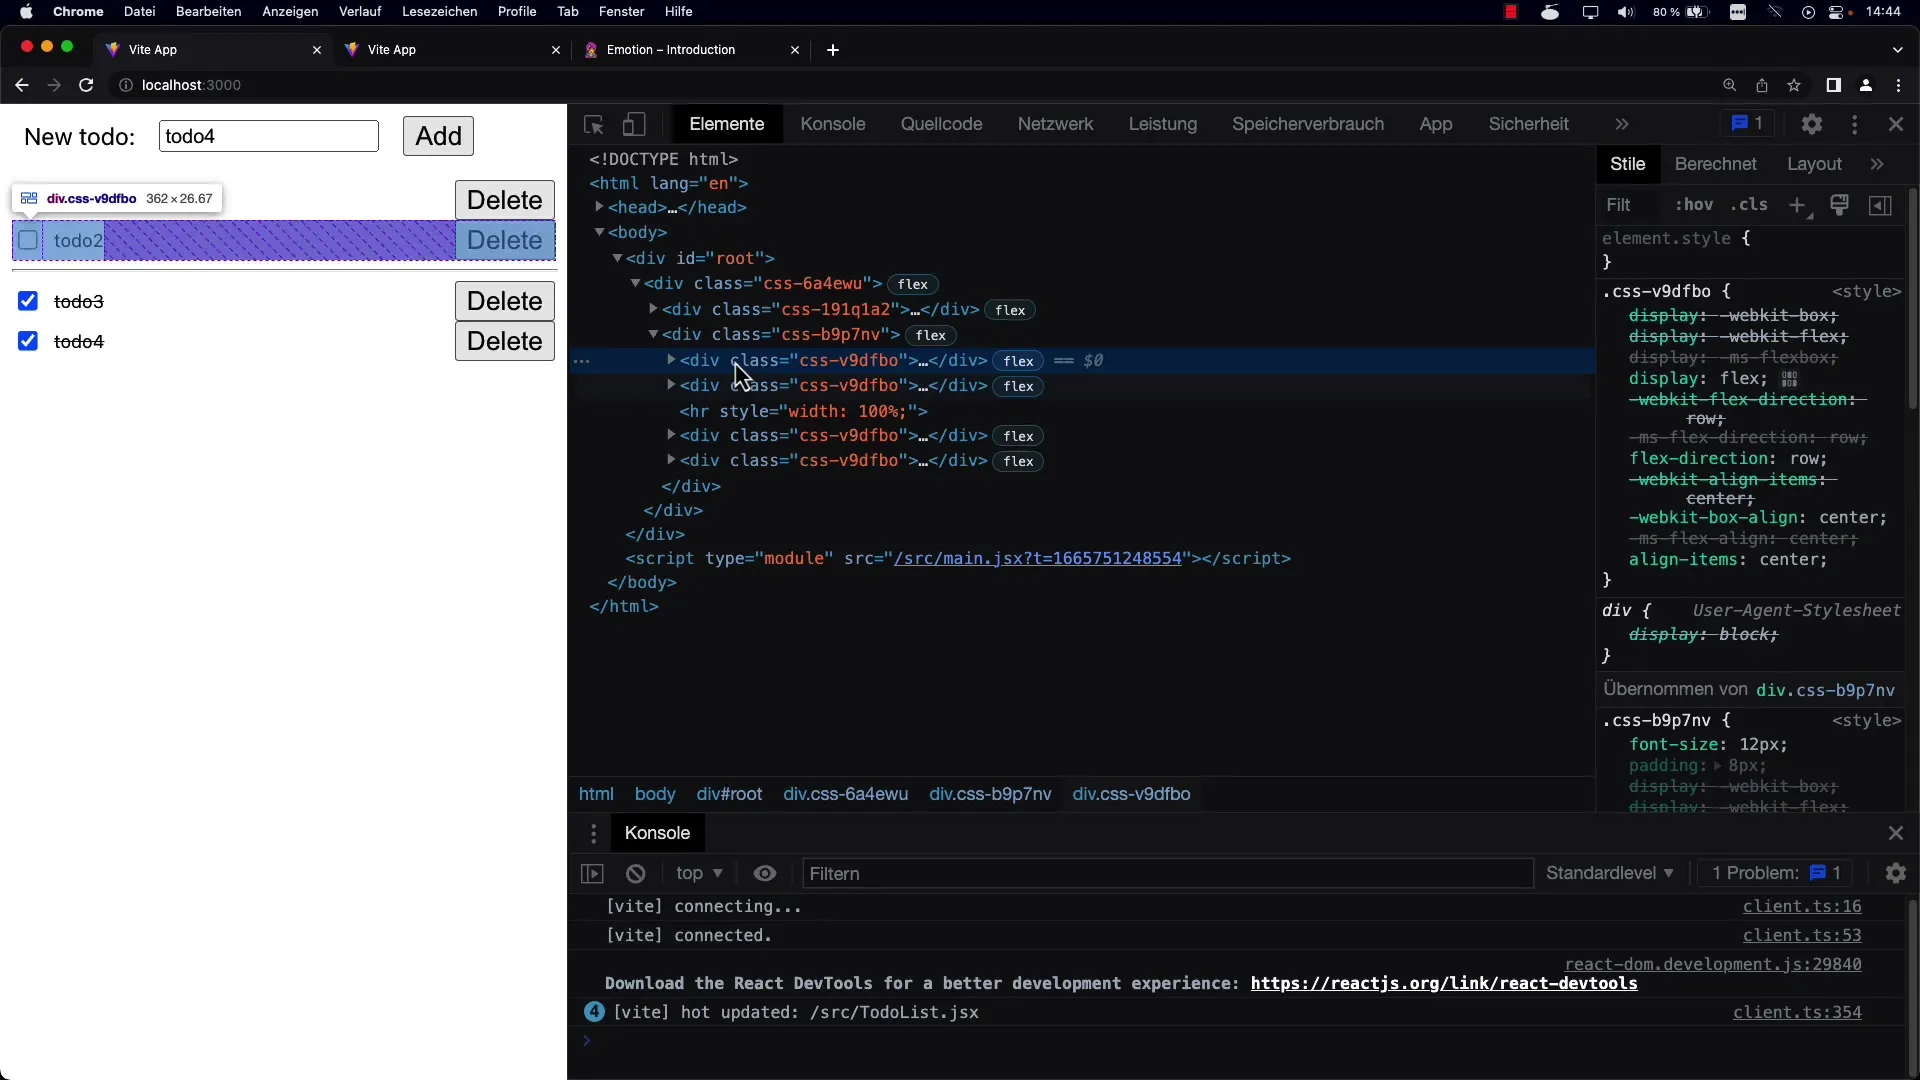1920x1080 pixels.
Task: Expand the head element in DOM tree
Action: point(600,207)
